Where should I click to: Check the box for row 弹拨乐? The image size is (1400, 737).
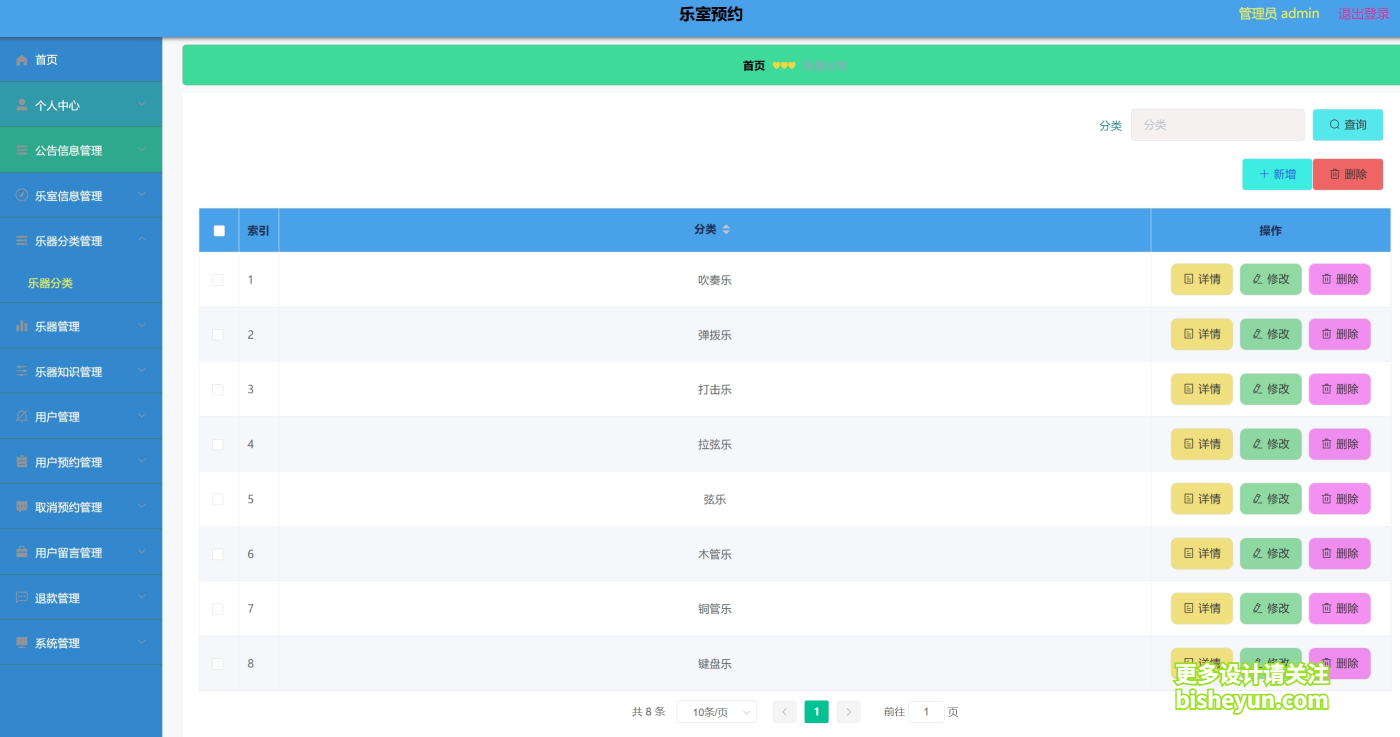click(218, 335)
